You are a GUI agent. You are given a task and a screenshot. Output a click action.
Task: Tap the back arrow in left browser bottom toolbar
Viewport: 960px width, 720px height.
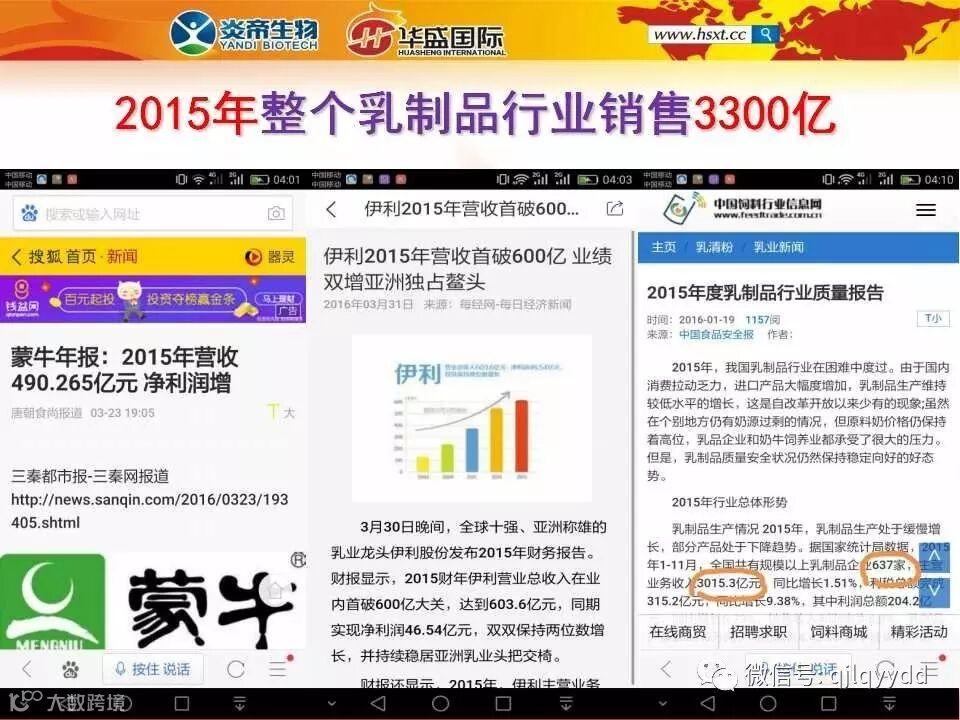pos(26,669)
